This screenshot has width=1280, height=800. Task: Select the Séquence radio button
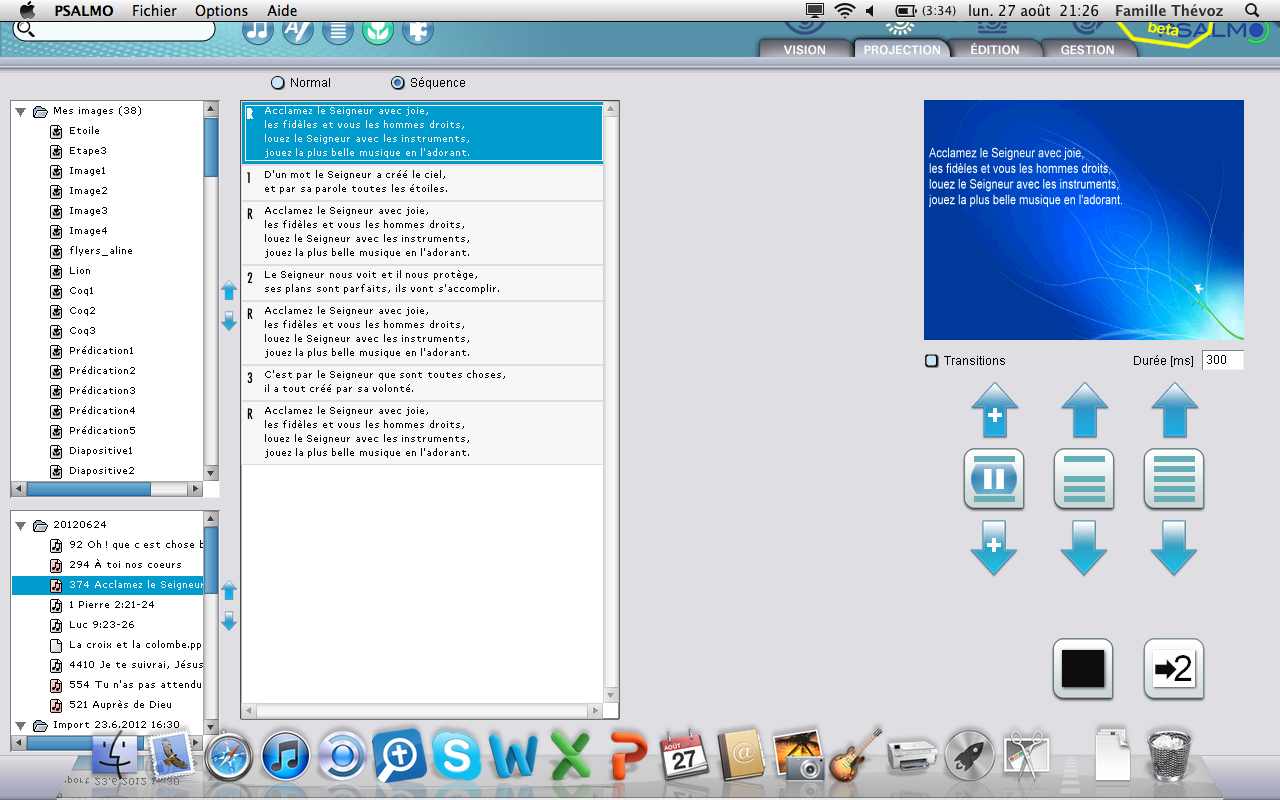(397, 83)
